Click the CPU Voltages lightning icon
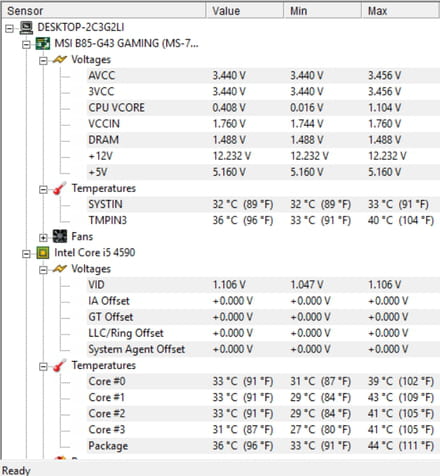This screenshot has height=476, width=440. tap(60, 269)
